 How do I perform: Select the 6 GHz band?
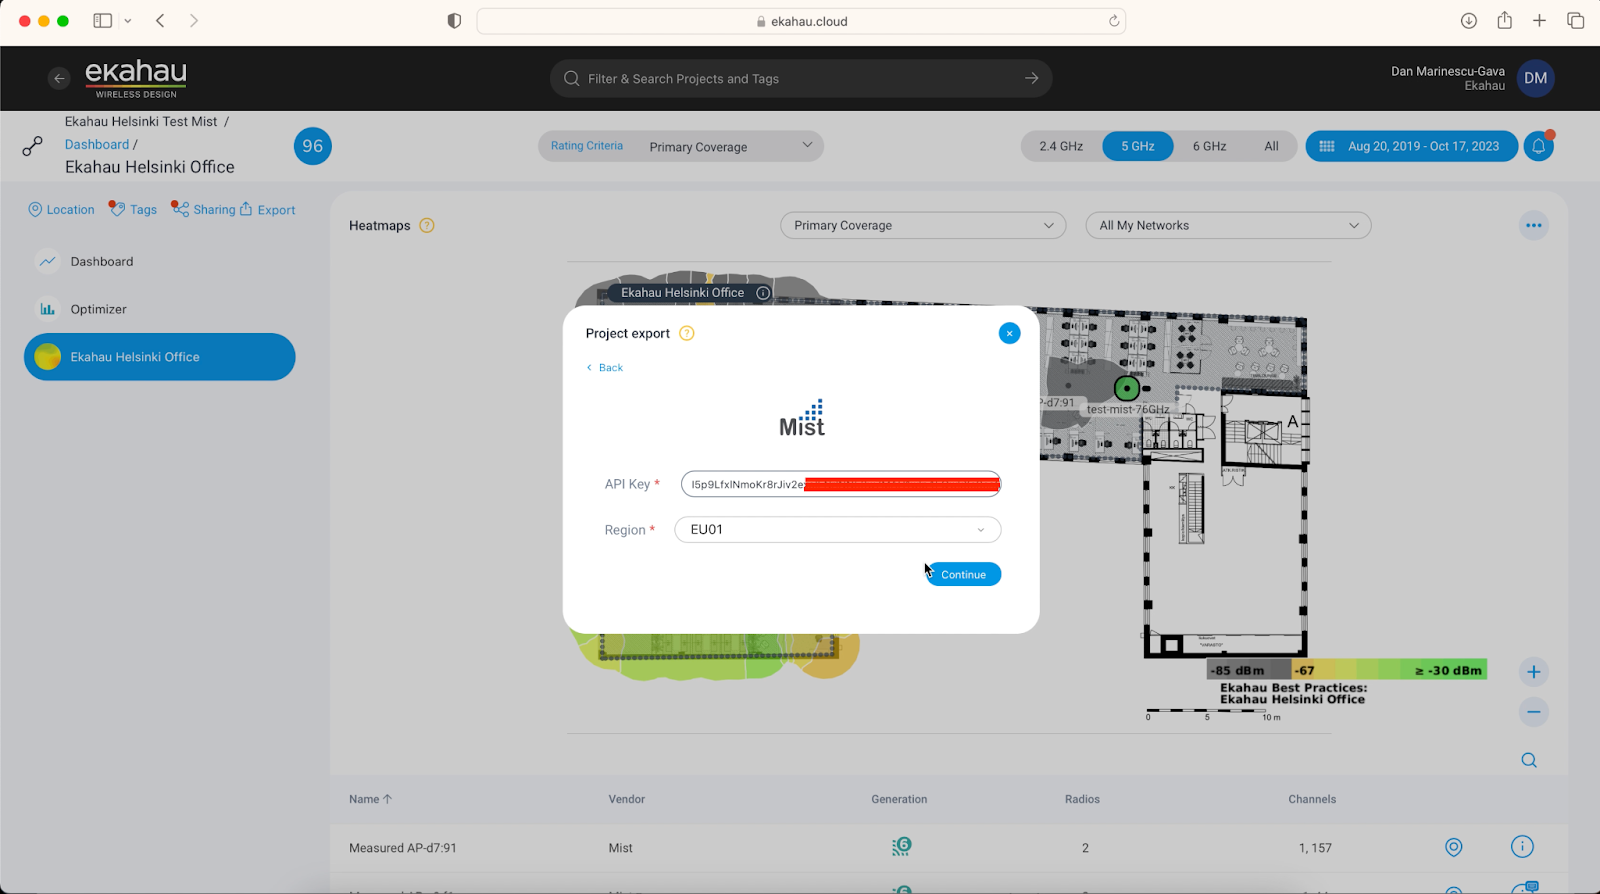tap(1209, 146)
